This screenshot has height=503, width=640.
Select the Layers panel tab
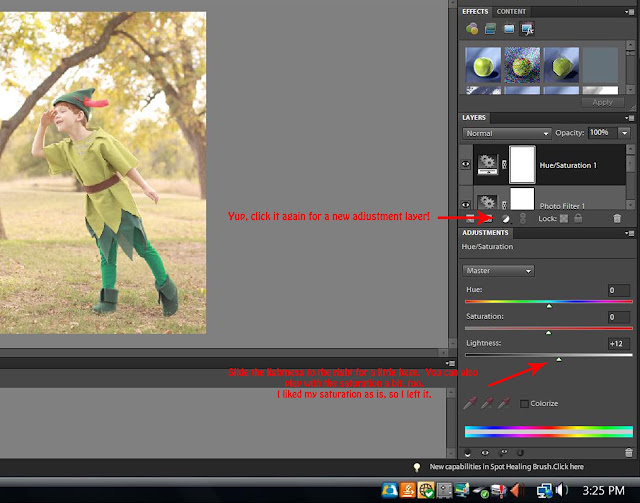point(474,118)
